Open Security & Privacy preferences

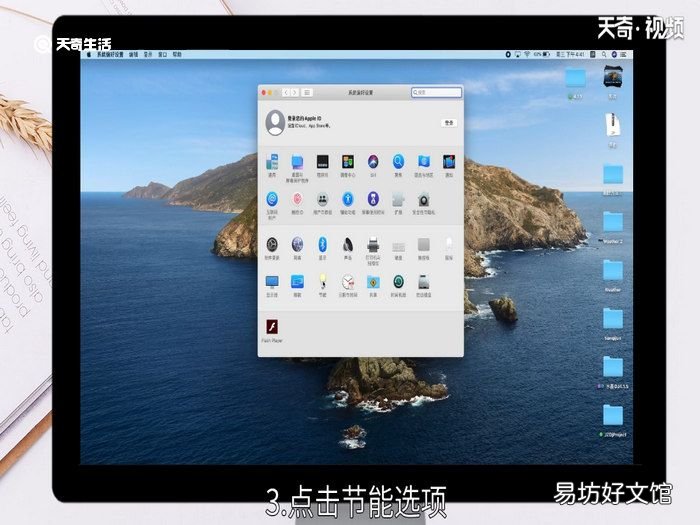pos(424,199)
